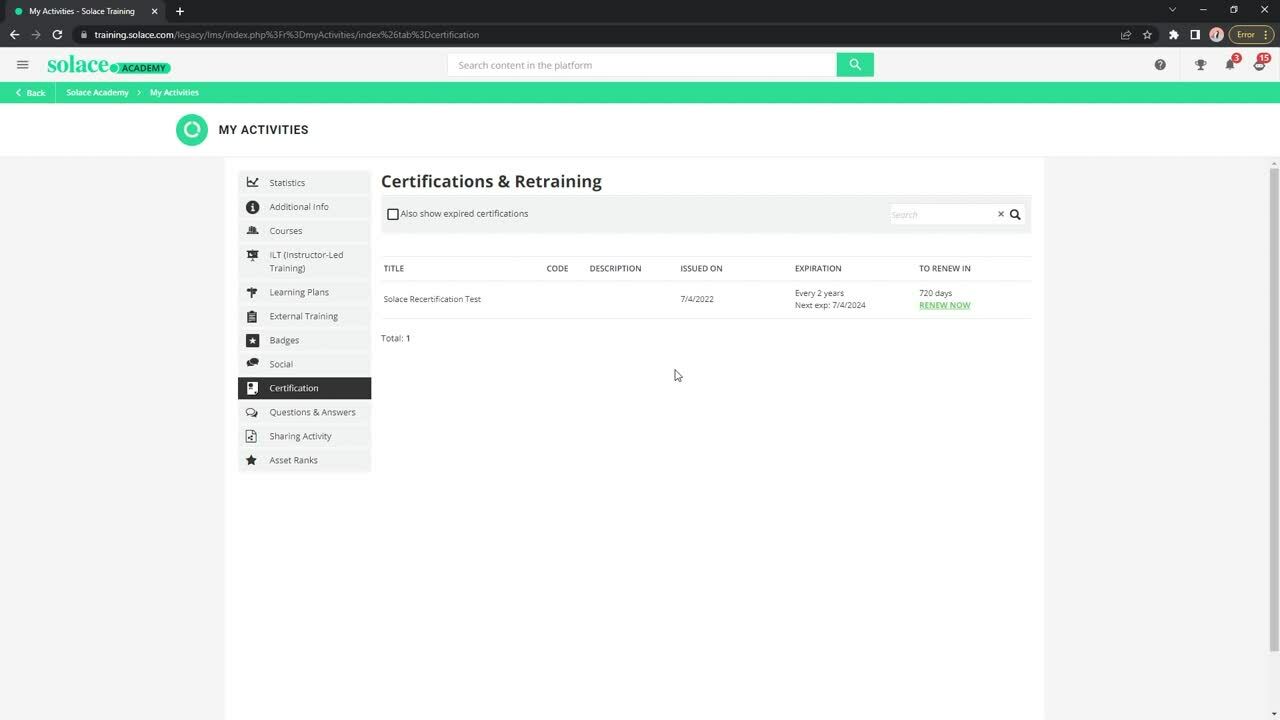Image resolution: width=1280 pixels, height=720 pixels.
Task: Sort by the TITLE column header
Action: click(x=394, y=268)
